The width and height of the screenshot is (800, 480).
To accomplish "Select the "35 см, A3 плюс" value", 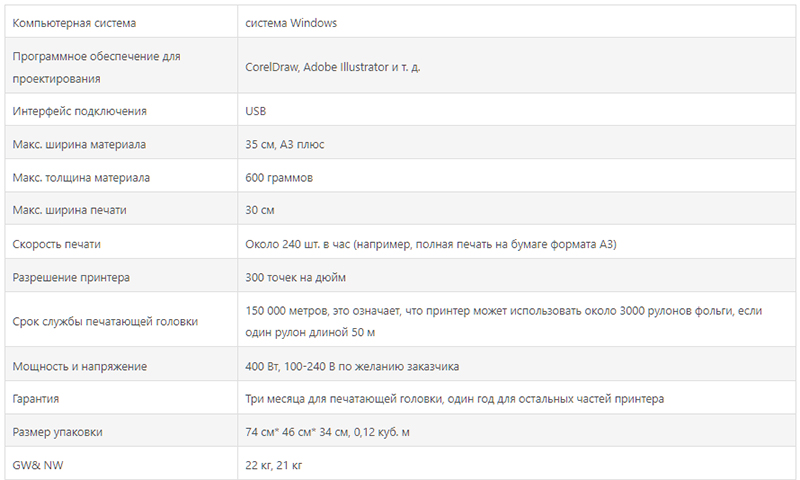I will point(285,144).
